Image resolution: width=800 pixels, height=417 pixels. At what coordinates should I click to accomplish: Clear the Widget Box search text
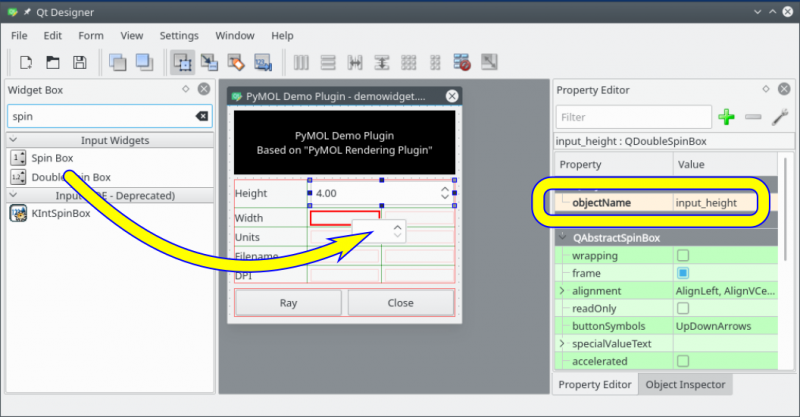click(x=202, y=117)
